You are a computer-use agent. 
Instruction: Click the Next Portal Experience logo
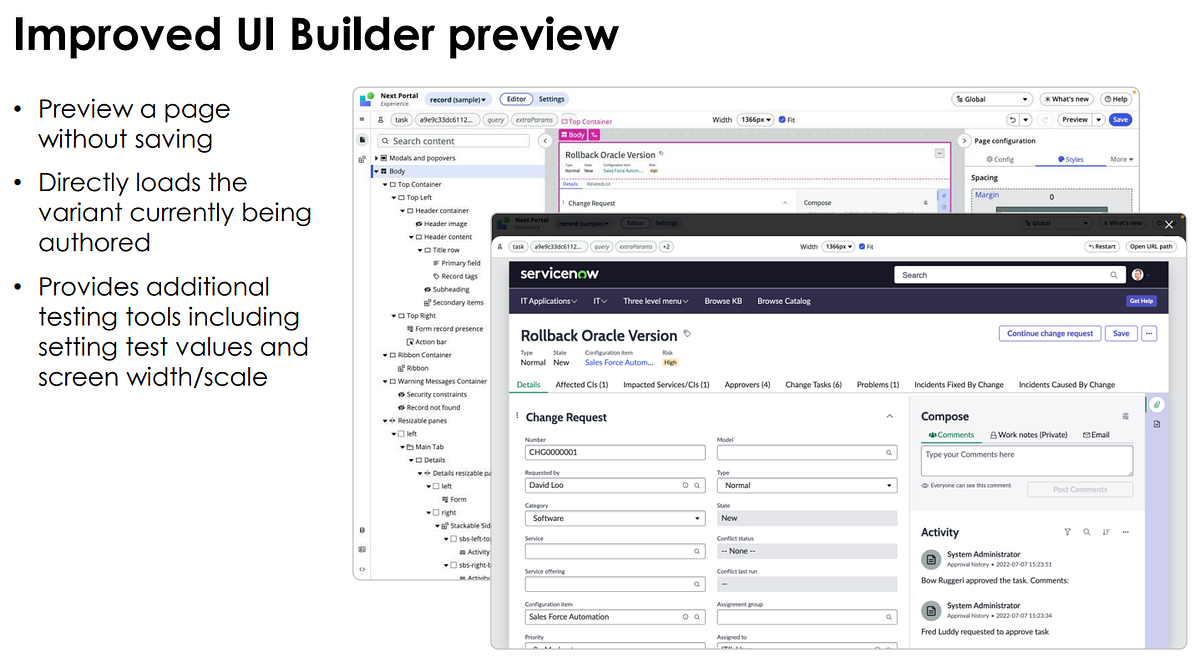coord(362,98)
